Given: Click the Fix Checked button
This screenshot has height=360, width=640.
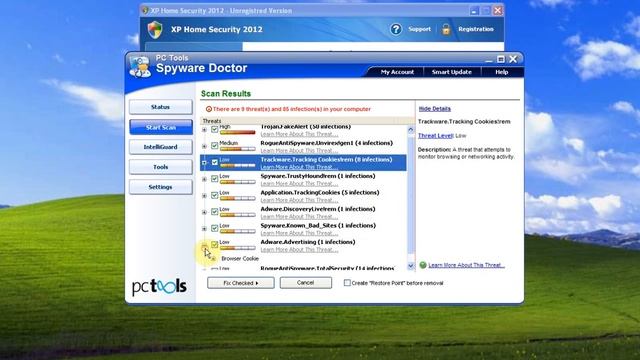Looking at the screenshot, I should (240, 283).
